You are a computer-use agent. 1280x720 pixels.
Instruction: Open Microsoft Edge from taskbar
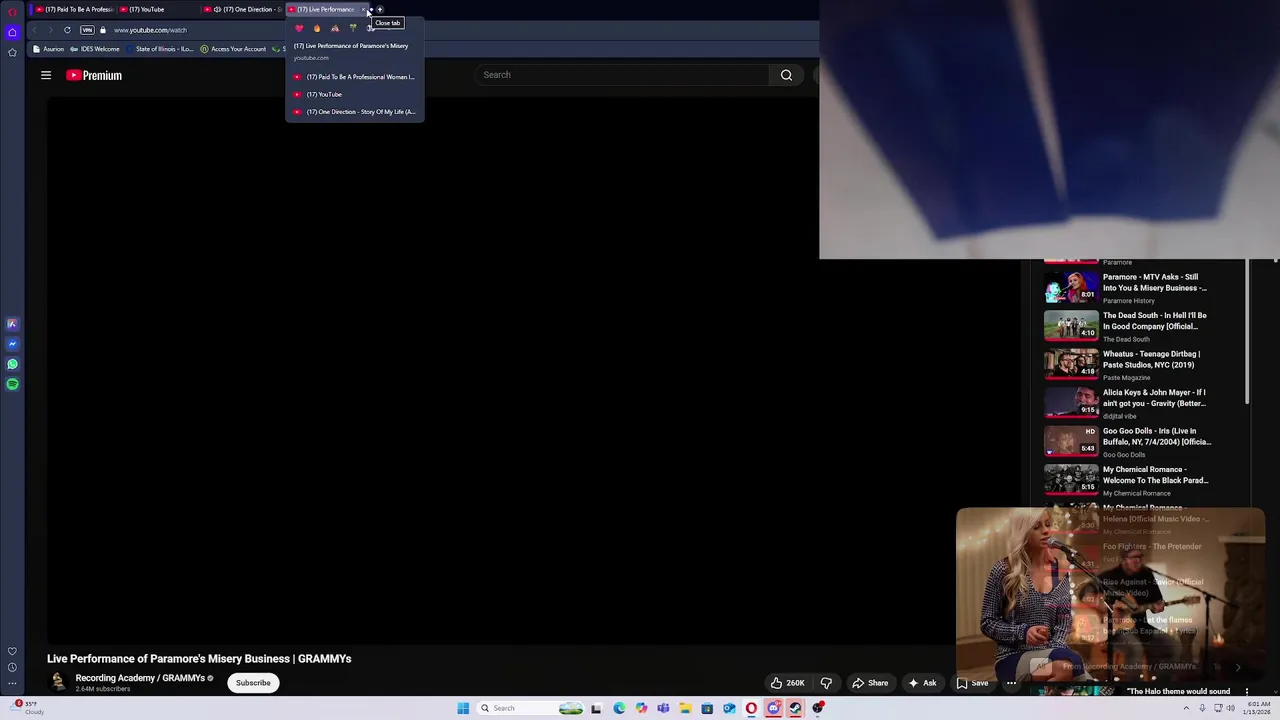(619, 708)
